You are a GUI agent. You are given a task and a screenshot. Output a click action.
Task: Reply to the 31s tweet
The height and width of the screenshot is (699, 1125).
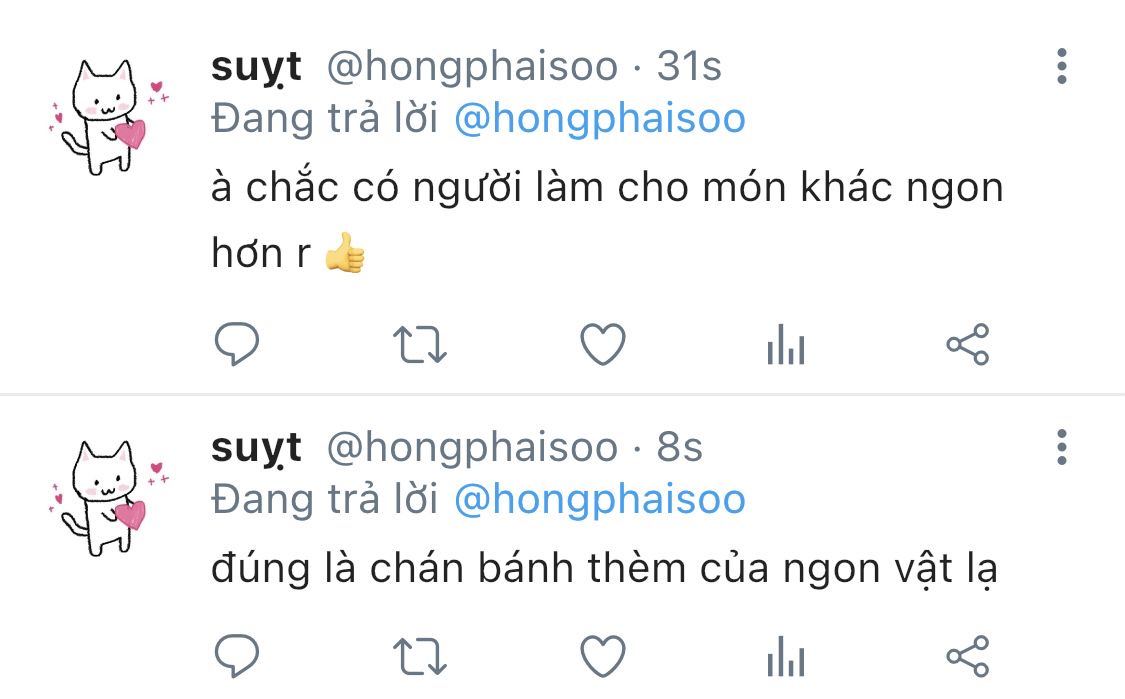click(x=237, y=344)
